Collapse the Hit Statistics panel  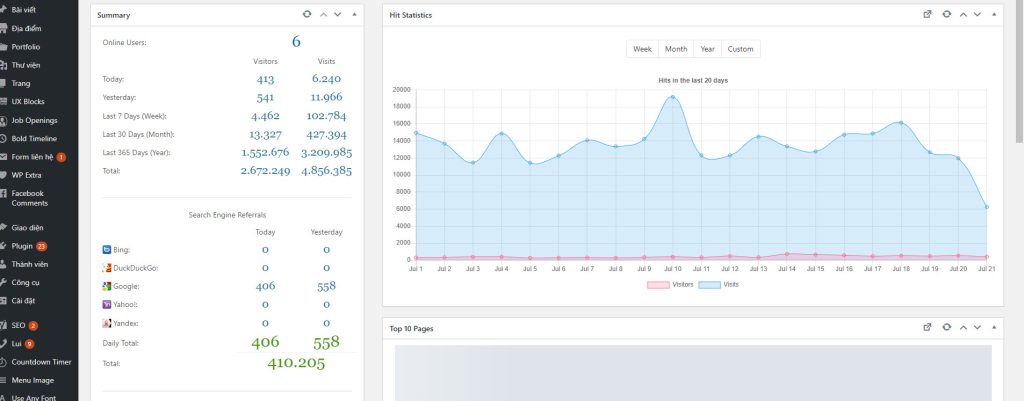pos(993,15)
